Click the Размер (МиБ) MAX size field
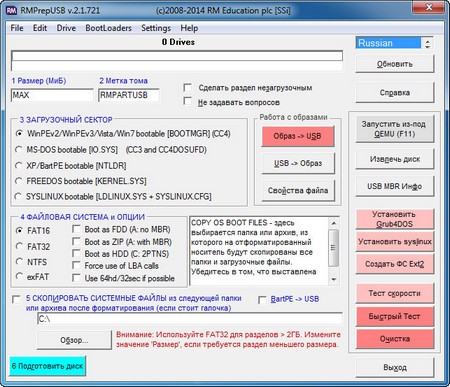 [x=52, y=95]
